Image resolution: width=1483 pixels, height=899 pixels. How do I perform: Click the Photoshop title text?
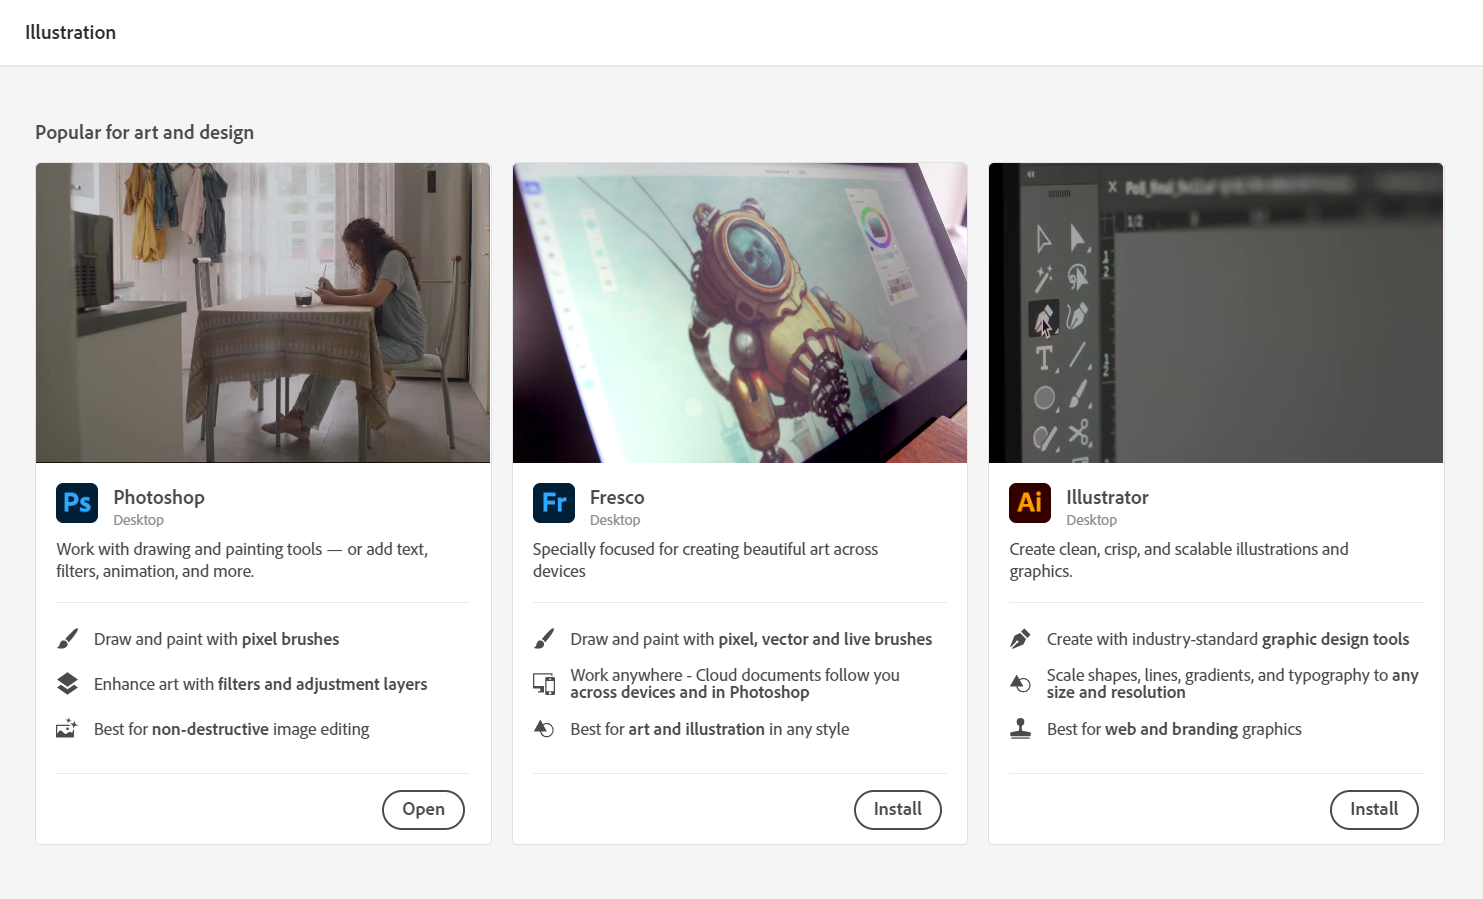(x=159, y=497)
